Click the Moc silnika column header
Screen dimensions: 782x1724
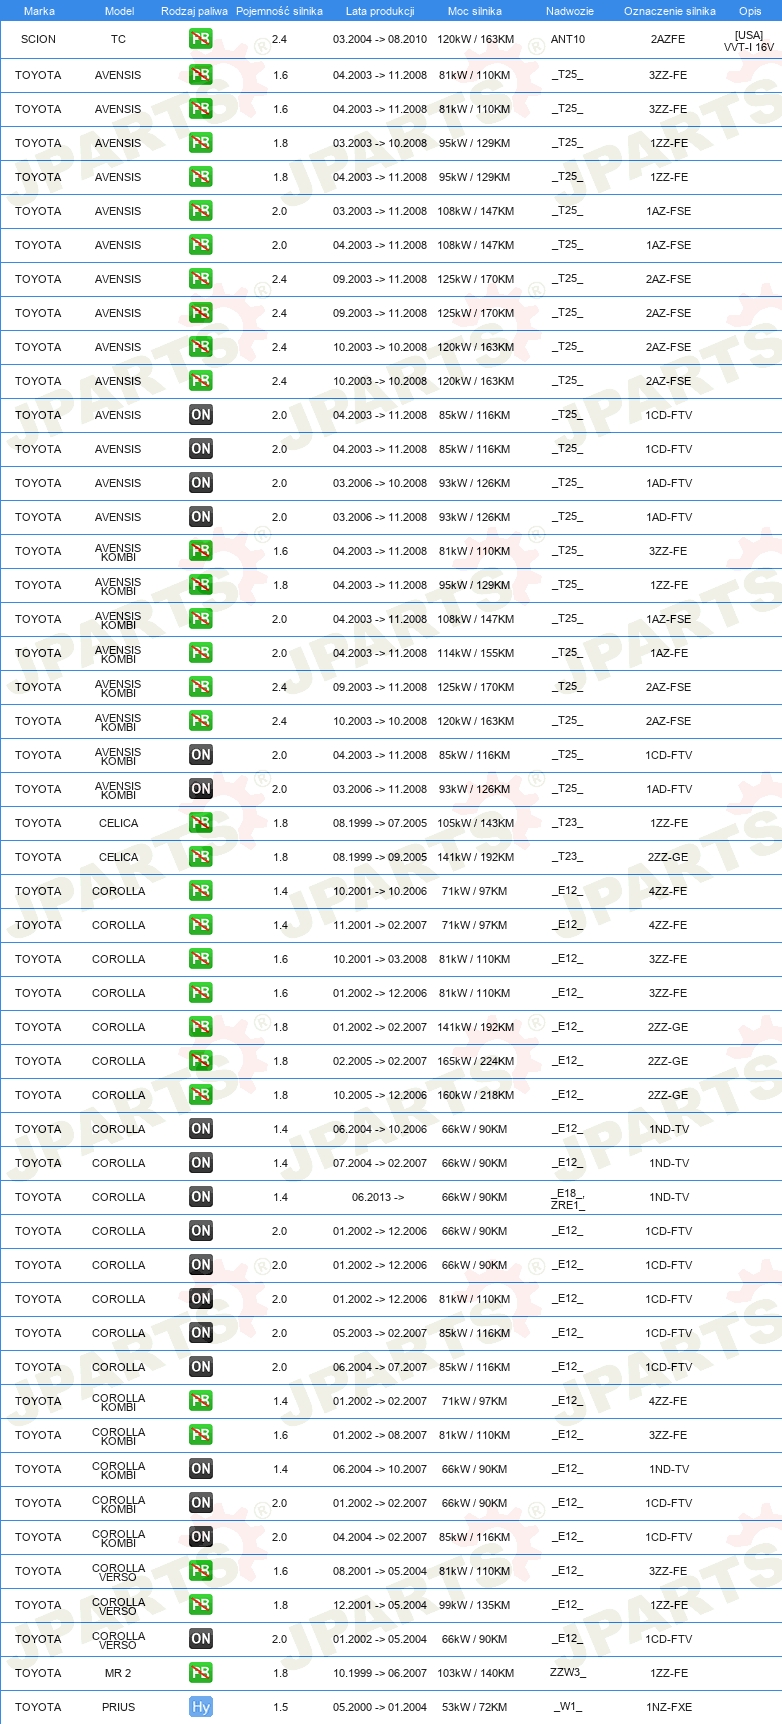[x=475, y=11]
